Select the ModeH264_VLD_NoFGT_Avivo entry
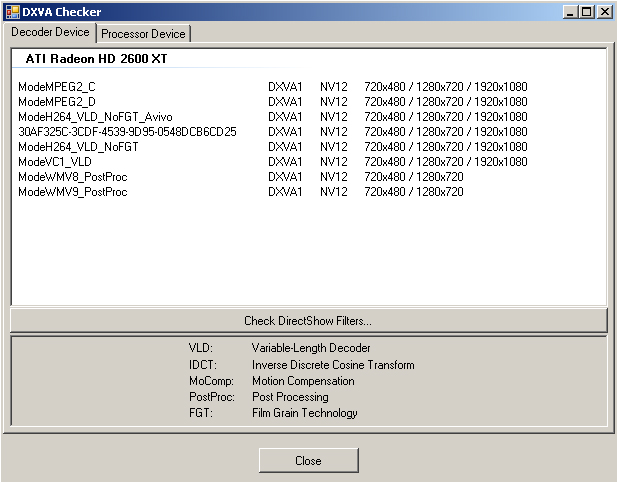Viewport: 617px width, 482px height. pyautogui.click(x=95, y=117)
